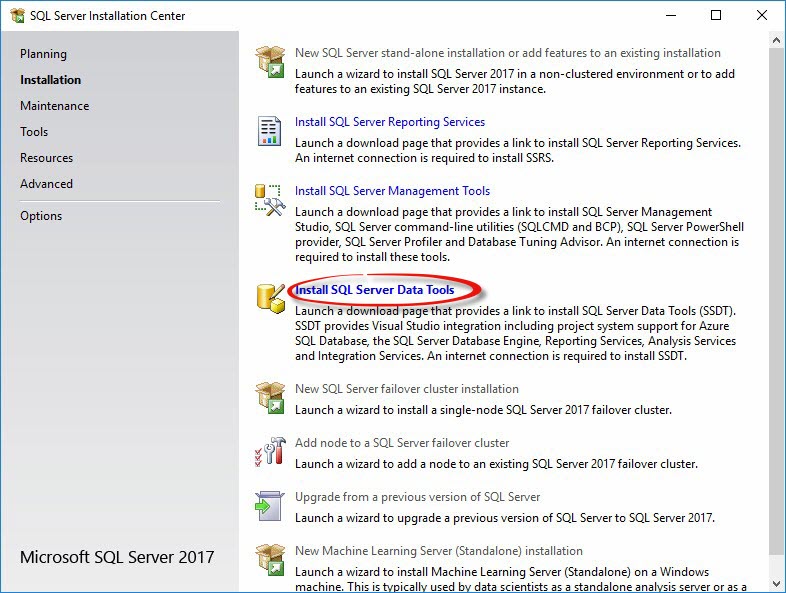Click the SQL Server Installation Center title icon
786x593 pixels.
click(x=18, y=16)
